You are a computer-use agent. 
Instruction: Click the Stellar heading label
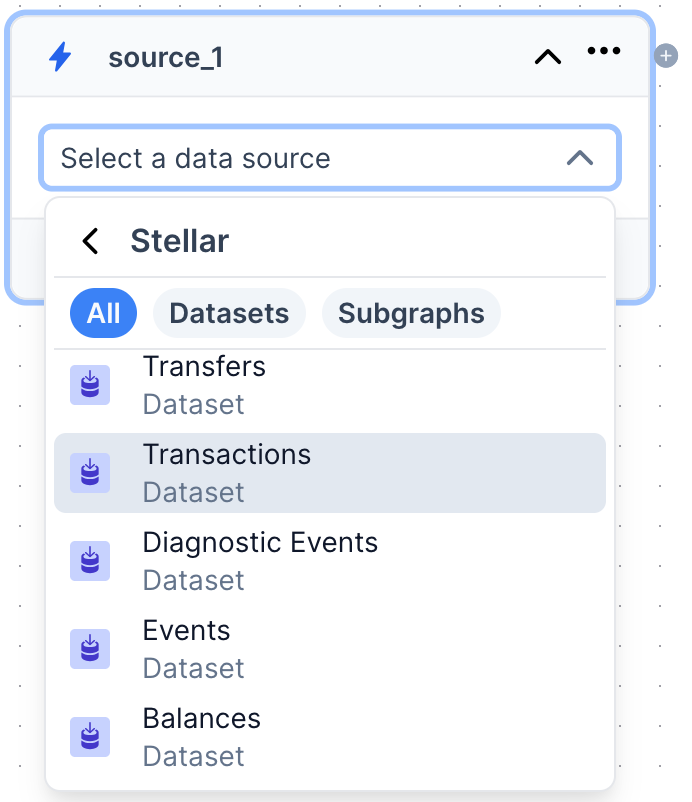[179, 241]
